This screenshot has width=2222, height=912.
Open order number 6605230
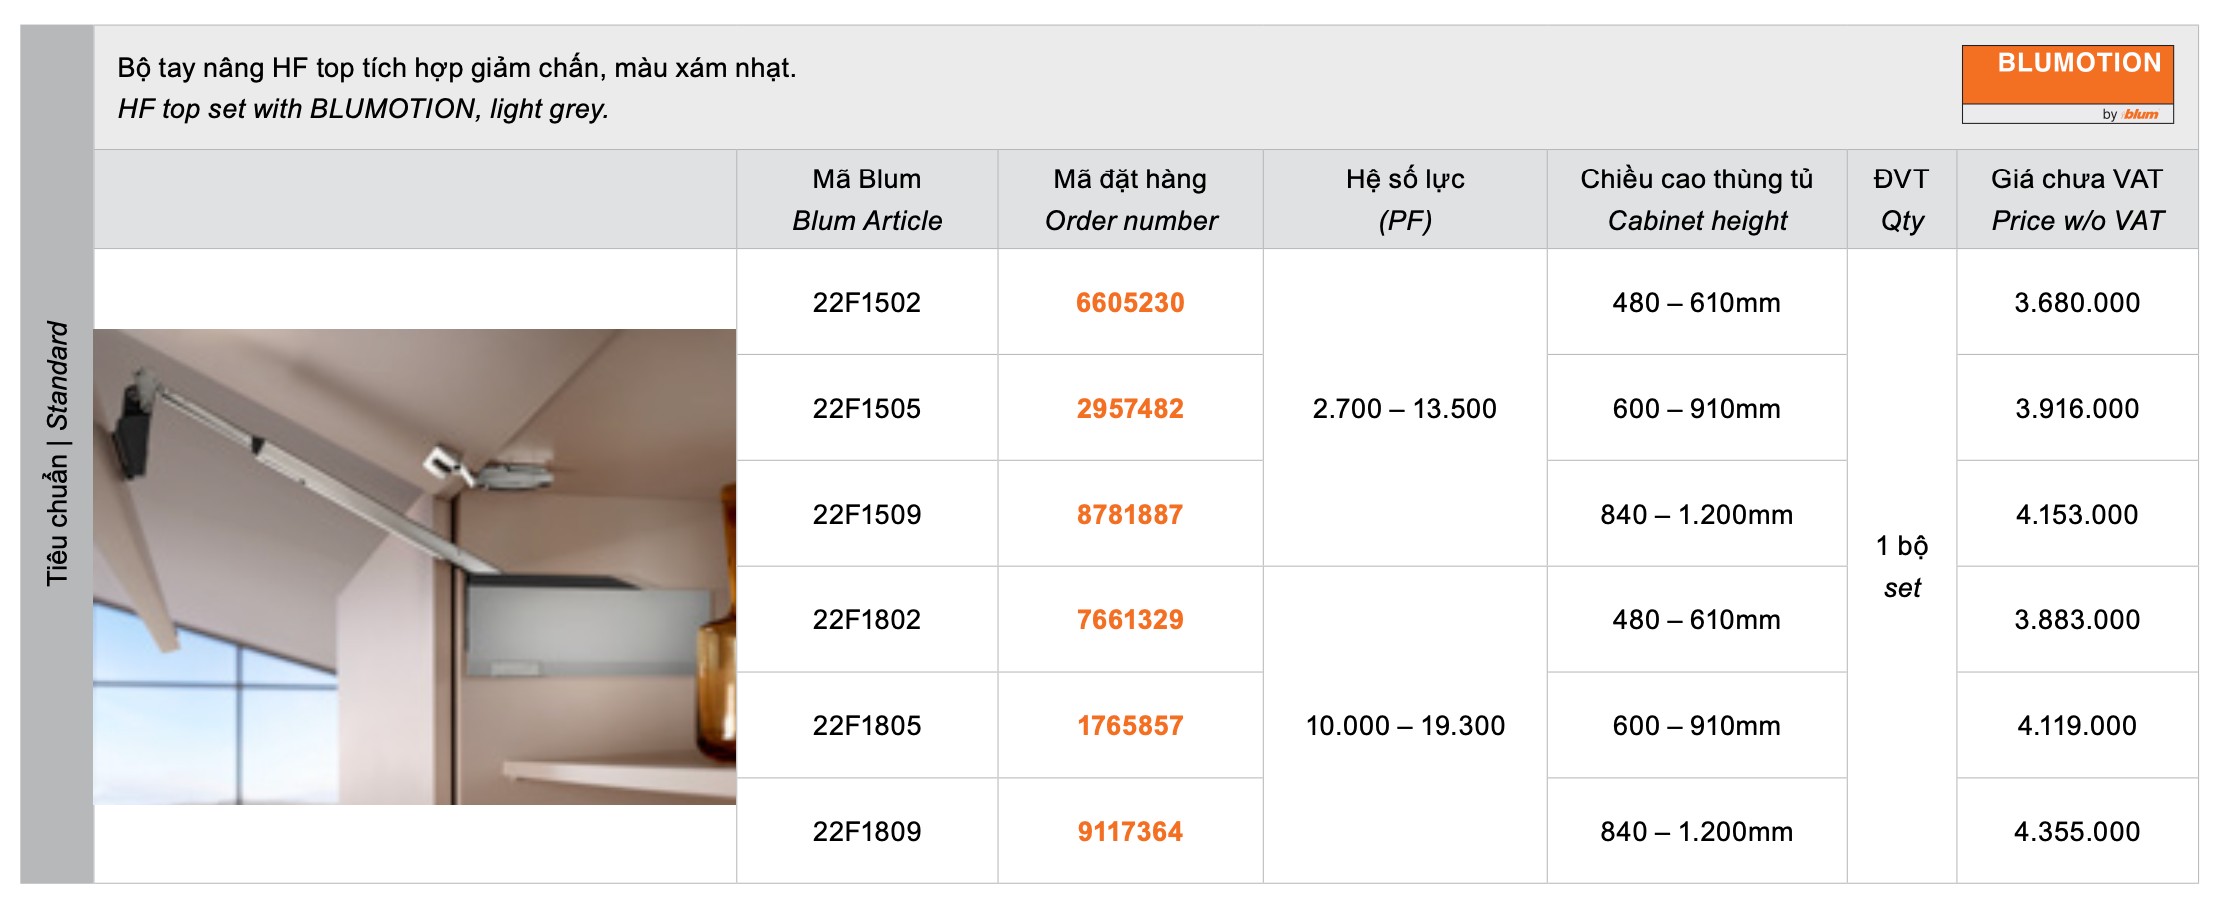[1130, 303]
